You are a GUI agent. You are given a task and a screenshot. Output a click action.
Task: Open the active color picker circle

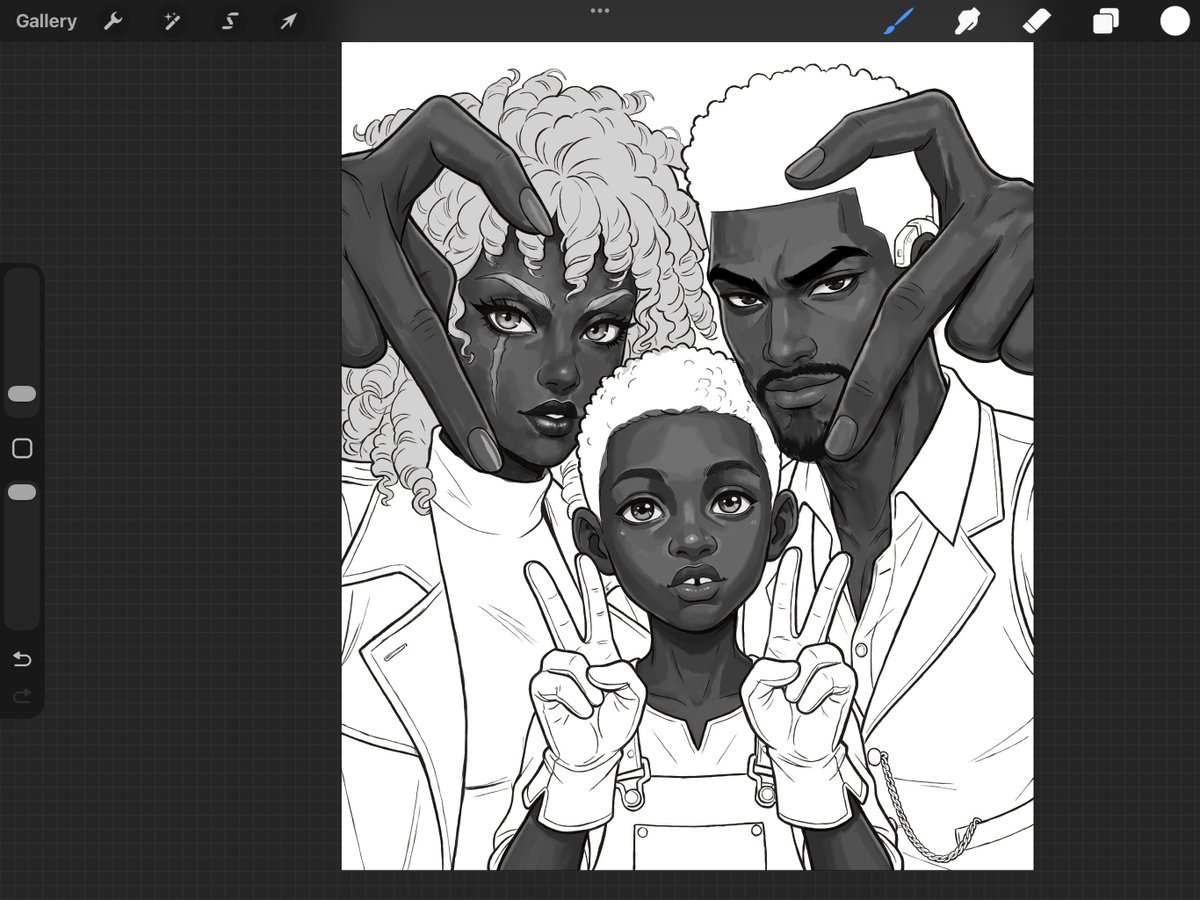[x=1175, y=21]
